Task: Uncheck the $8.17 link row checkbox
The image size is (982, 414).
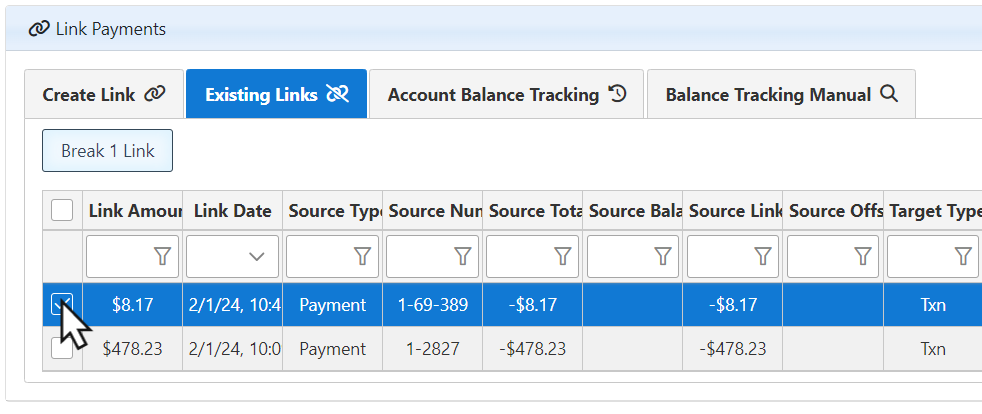Action: 62,304
